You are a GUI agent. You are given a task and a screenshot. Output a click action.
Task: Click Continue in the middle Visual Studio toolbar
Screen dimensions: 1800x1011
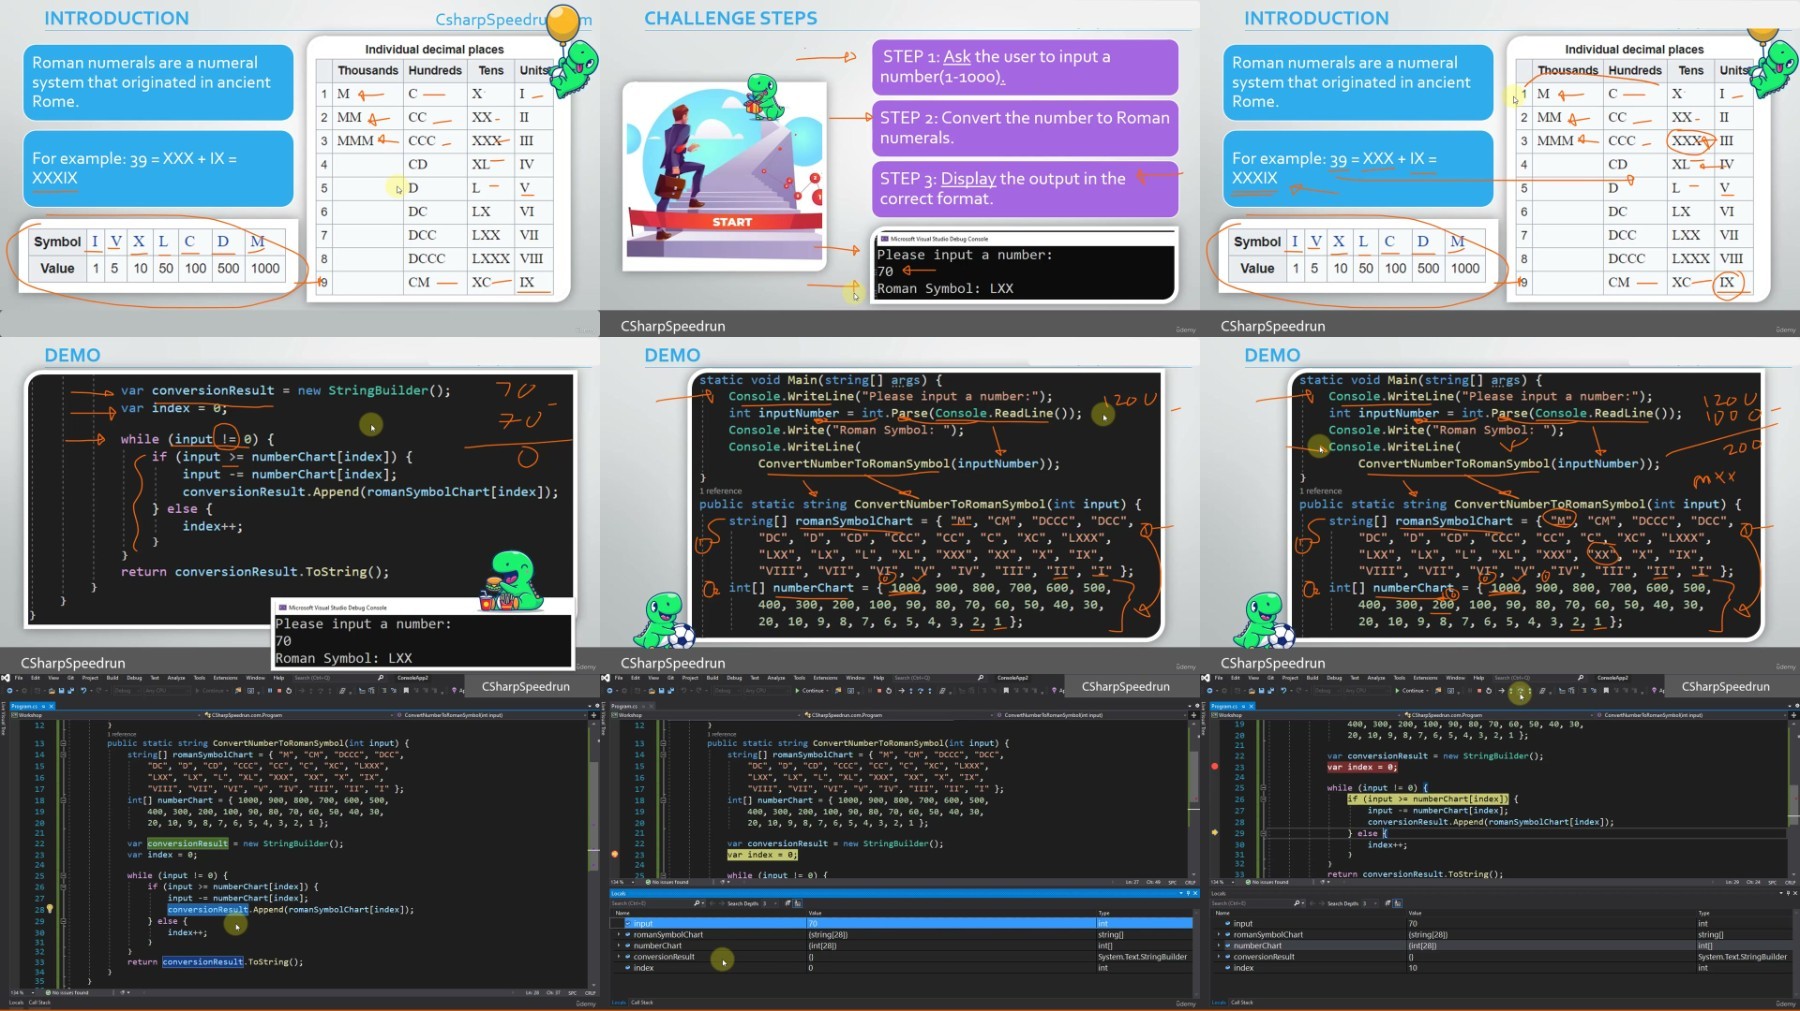pos(811,690)
